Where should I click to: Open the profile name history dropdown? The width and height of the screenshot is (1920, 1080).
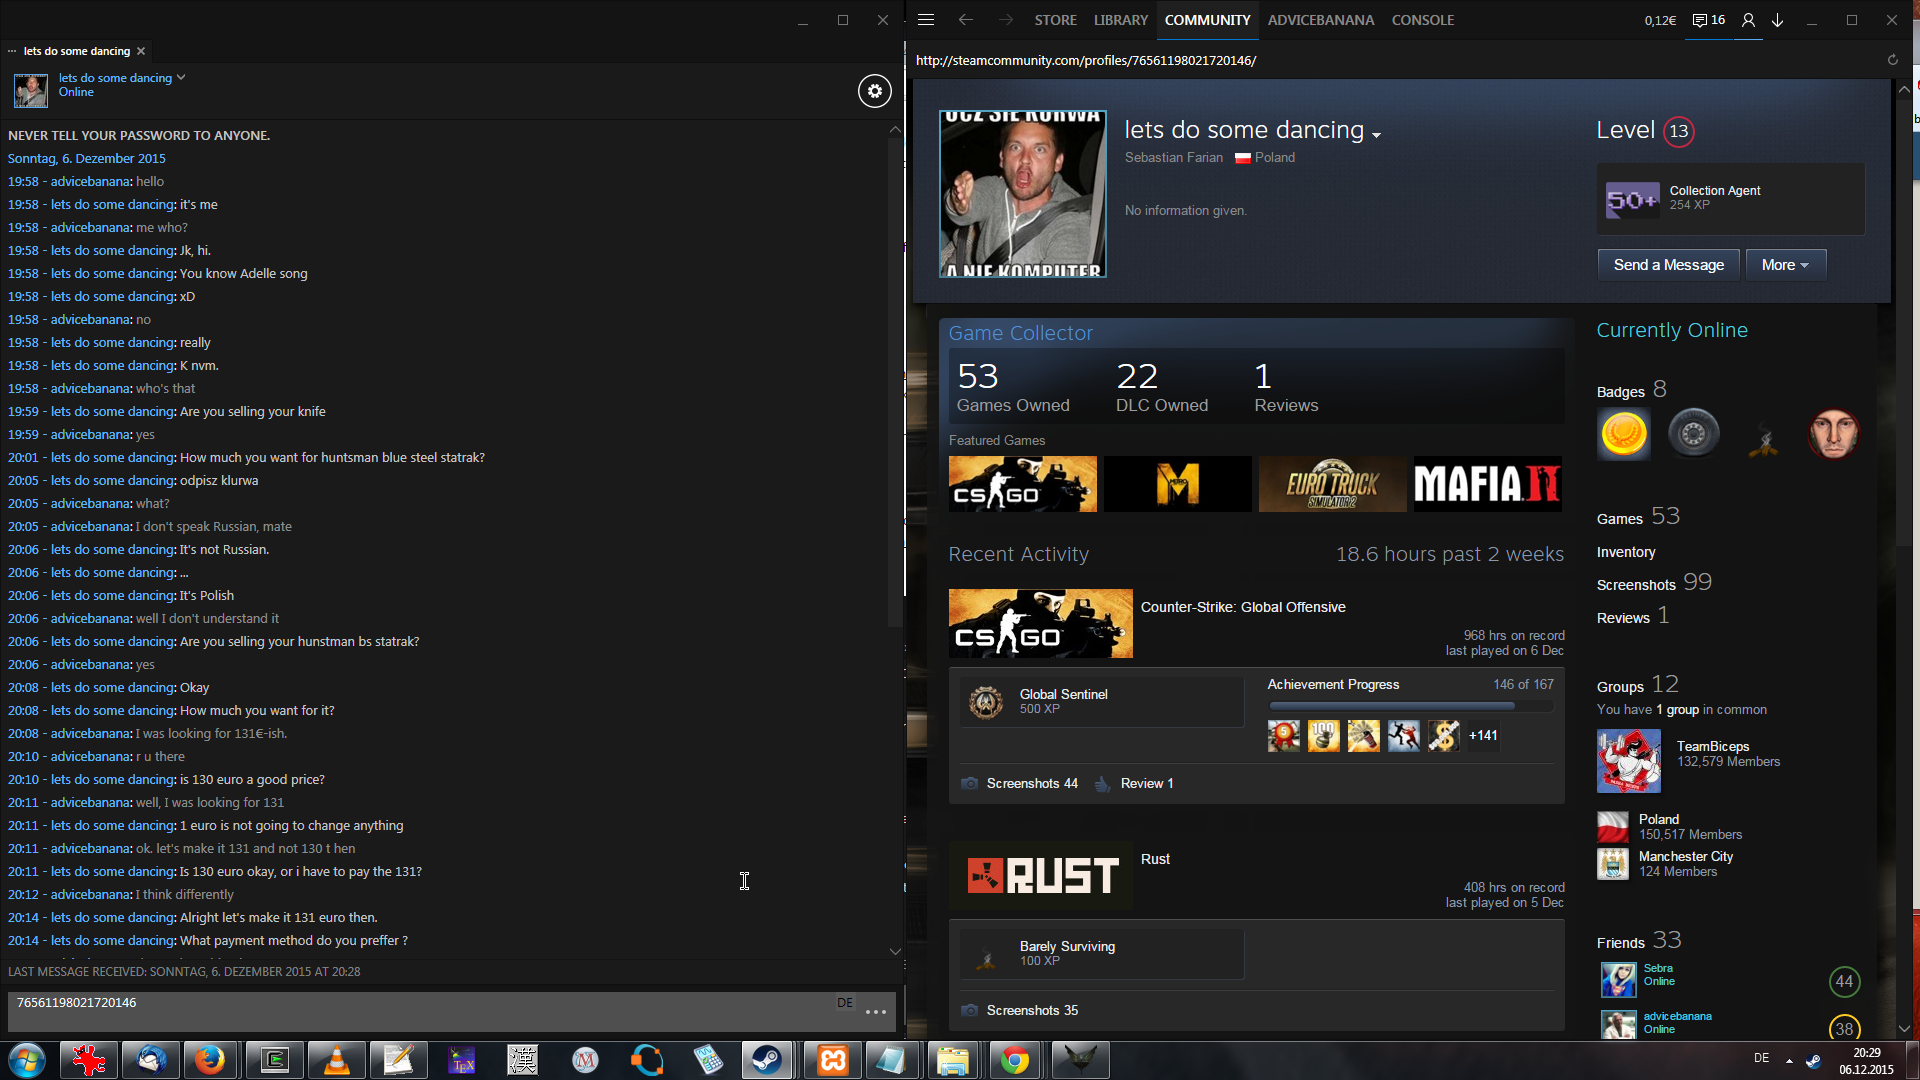(x=1377, y=135)
